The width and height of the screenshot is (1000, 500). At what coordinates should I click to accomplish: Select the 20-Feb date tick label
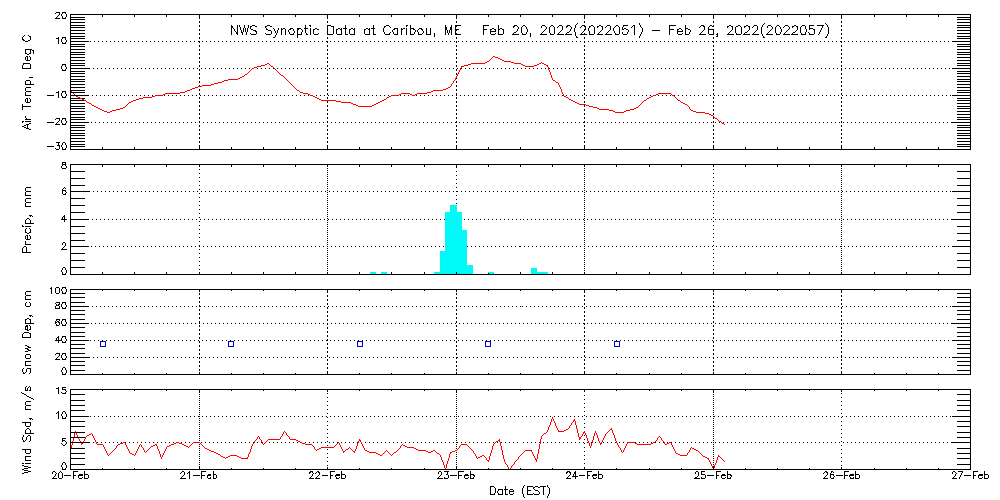point(72,478)
